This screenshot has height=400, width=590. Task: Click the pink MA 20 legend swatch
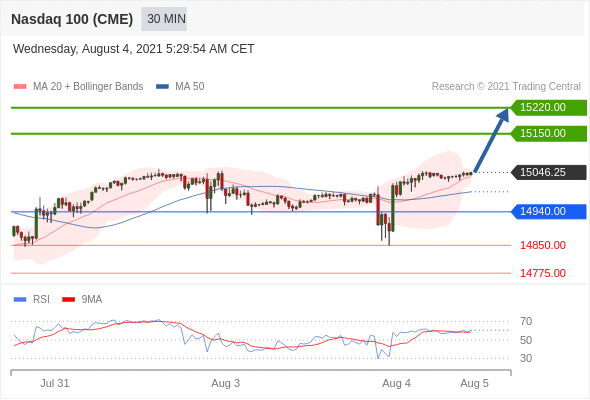pos(20,87)
